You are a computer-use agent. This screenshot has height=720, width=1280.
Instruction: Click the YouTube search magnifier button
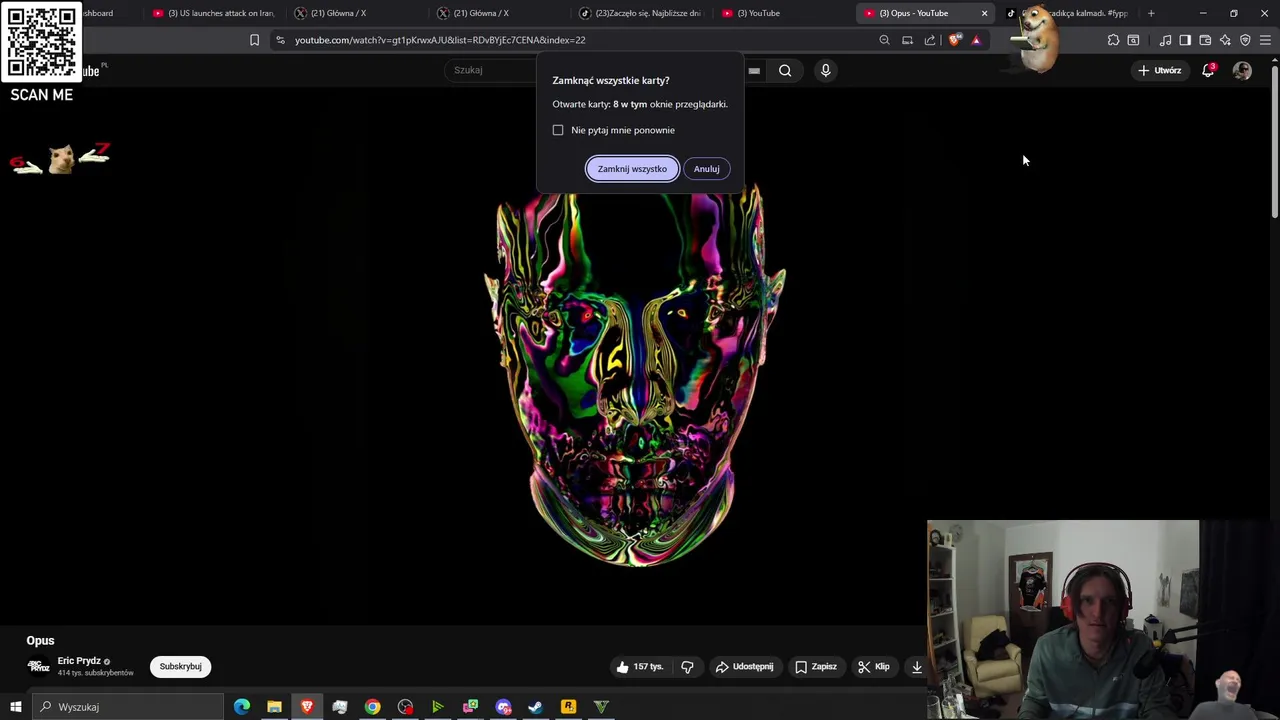pyautogui.click(x=785, y=70)
